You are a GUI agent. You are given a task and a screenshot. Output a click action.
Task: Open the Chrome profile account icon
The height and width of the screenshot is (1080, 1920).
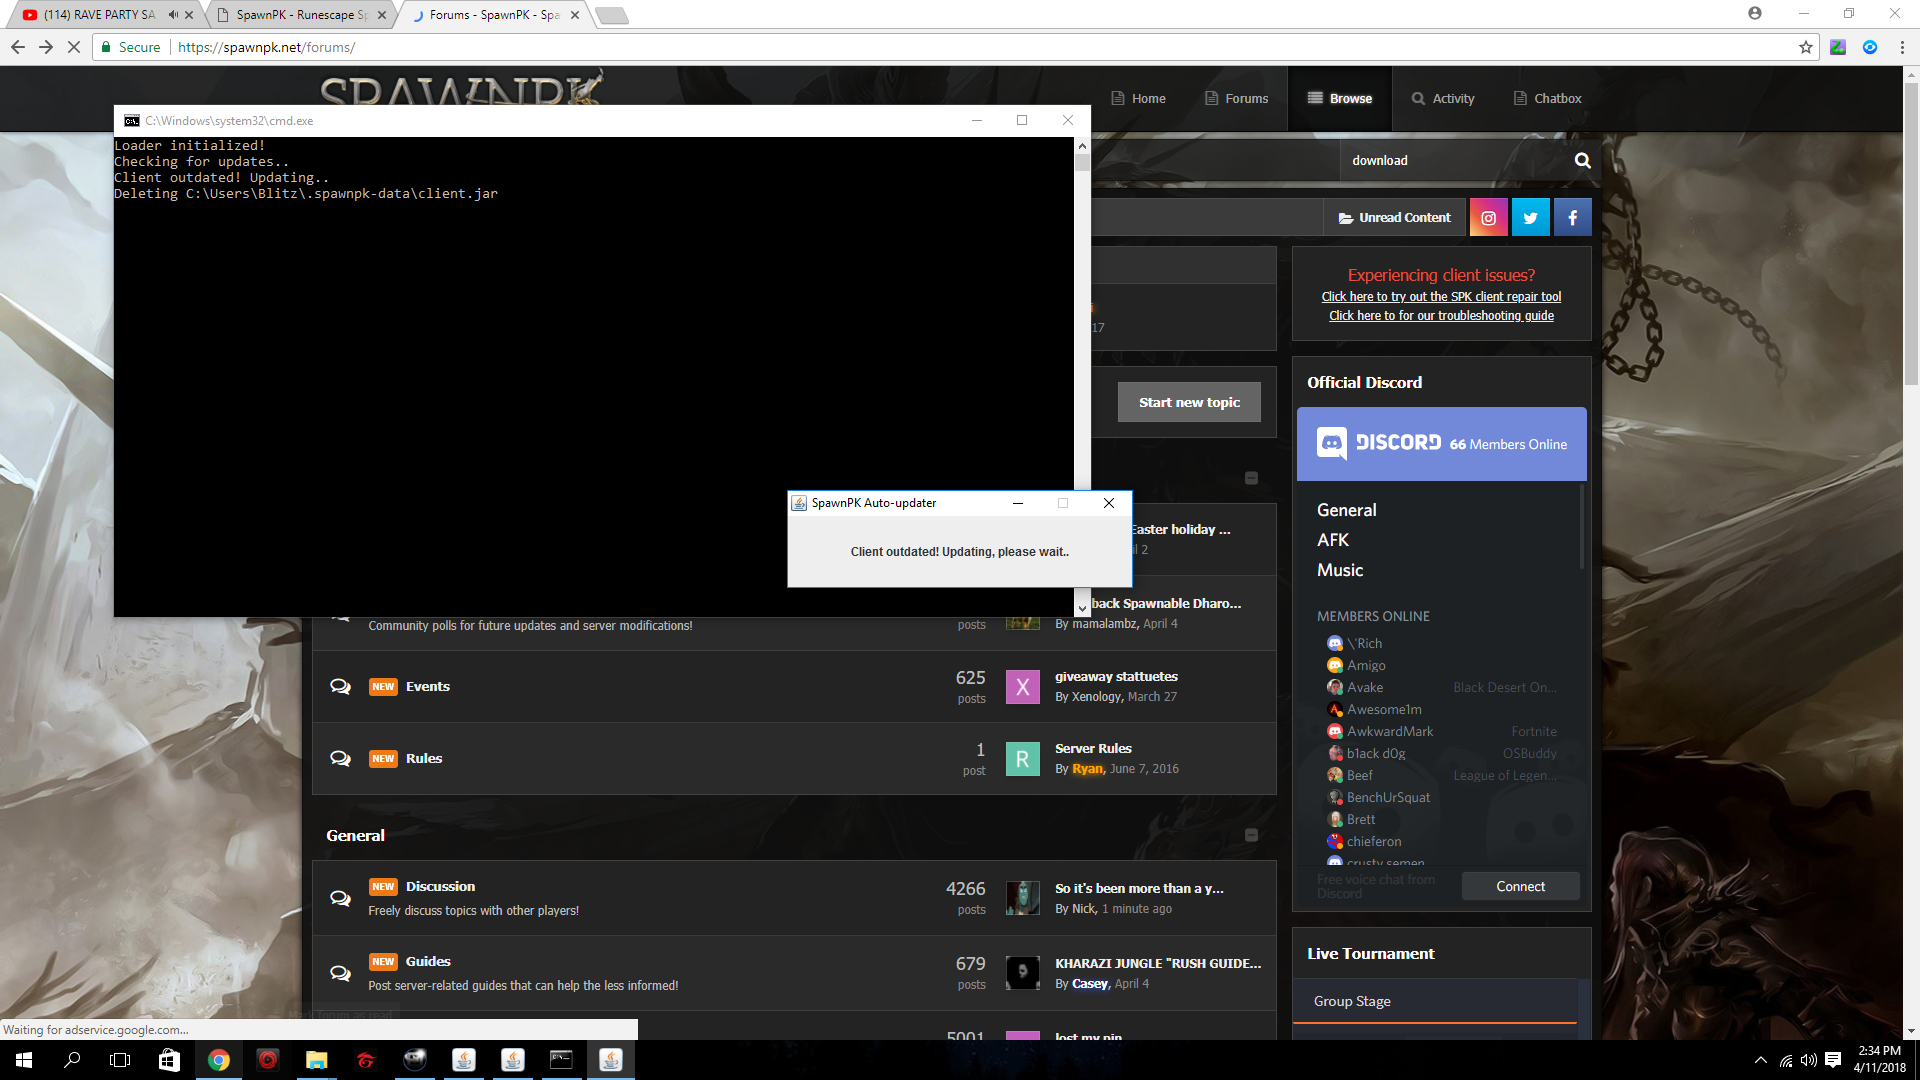[1755, 13]
